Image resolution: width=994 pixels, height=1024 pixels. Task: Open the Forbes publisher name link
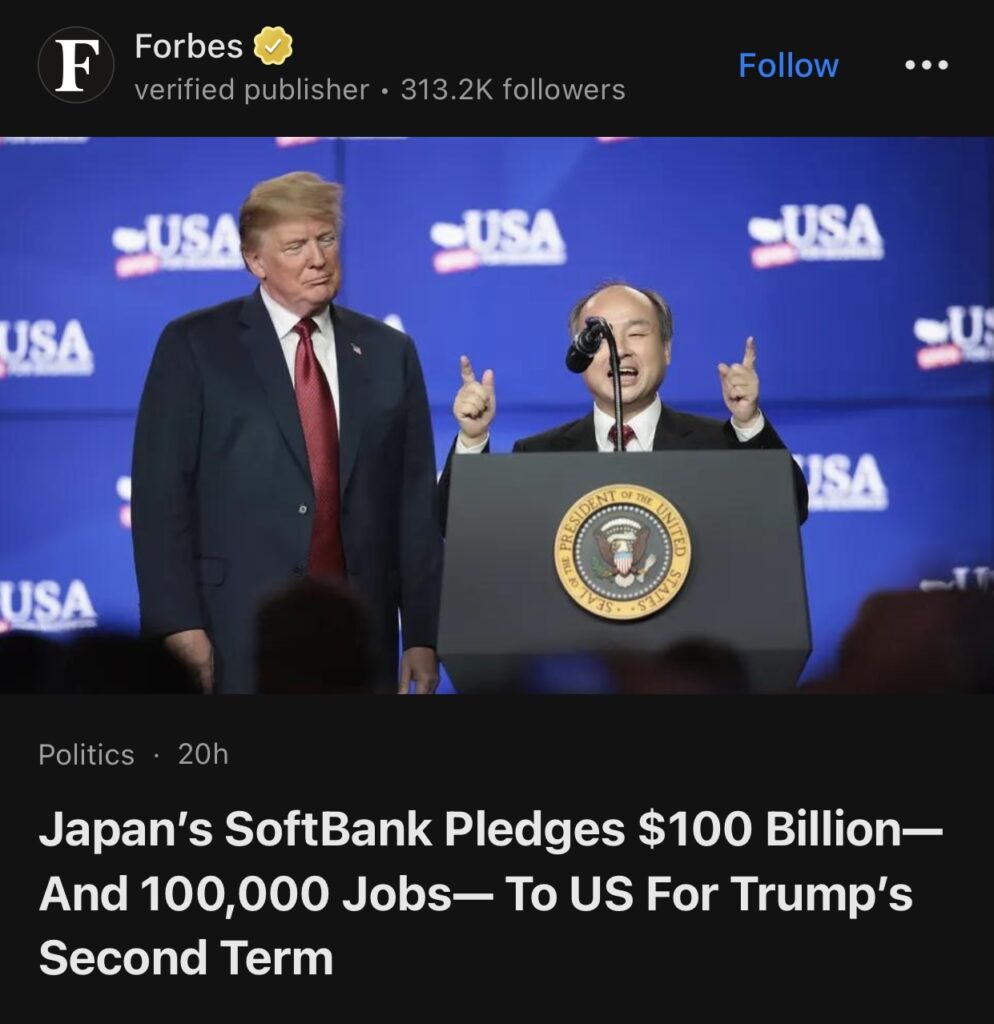189,46
